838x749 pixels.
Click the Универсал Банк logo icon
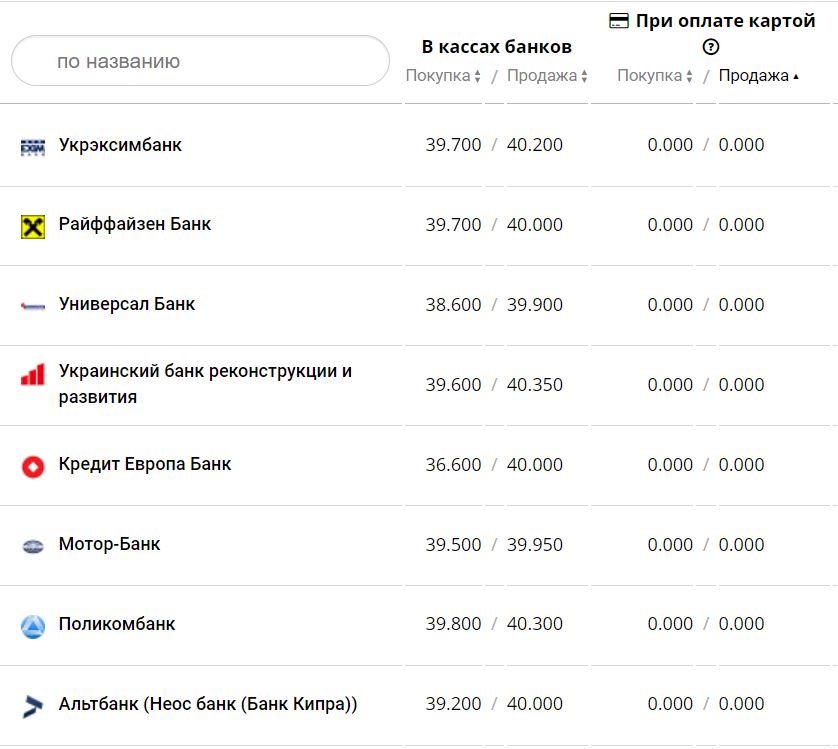point(33,307)
